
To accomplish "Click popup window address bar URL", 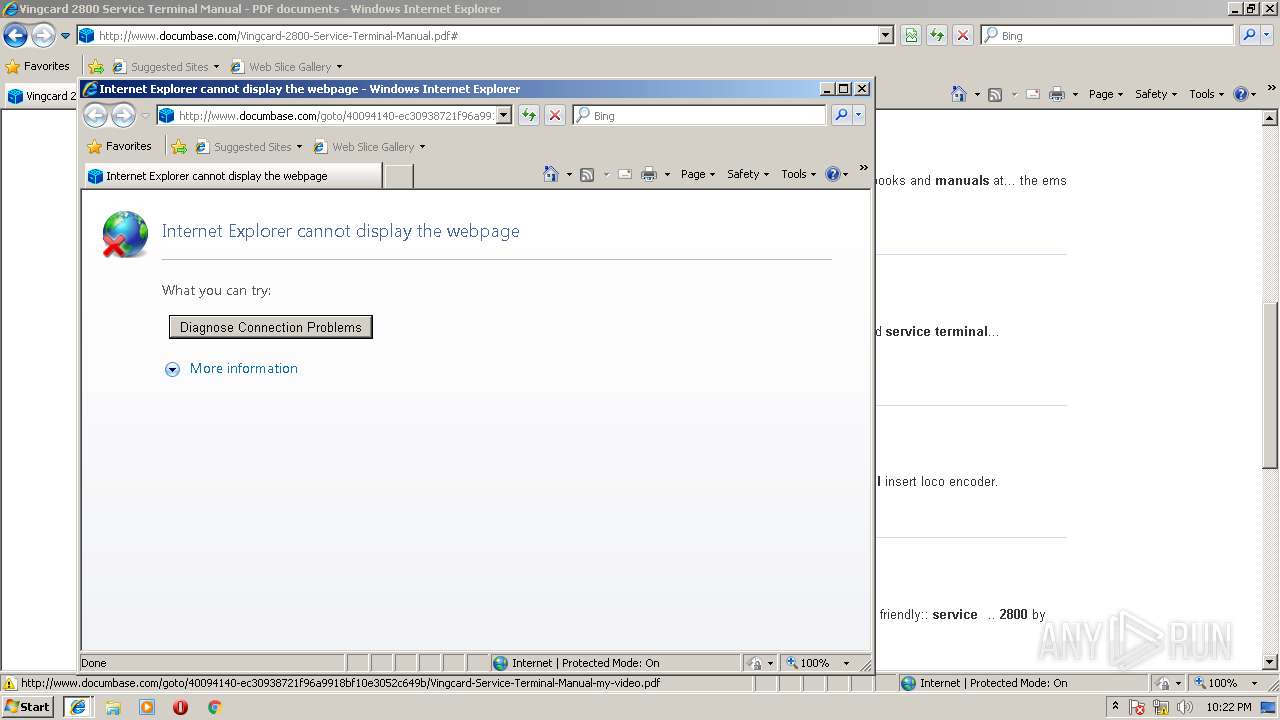I will [x=336, y=116].
